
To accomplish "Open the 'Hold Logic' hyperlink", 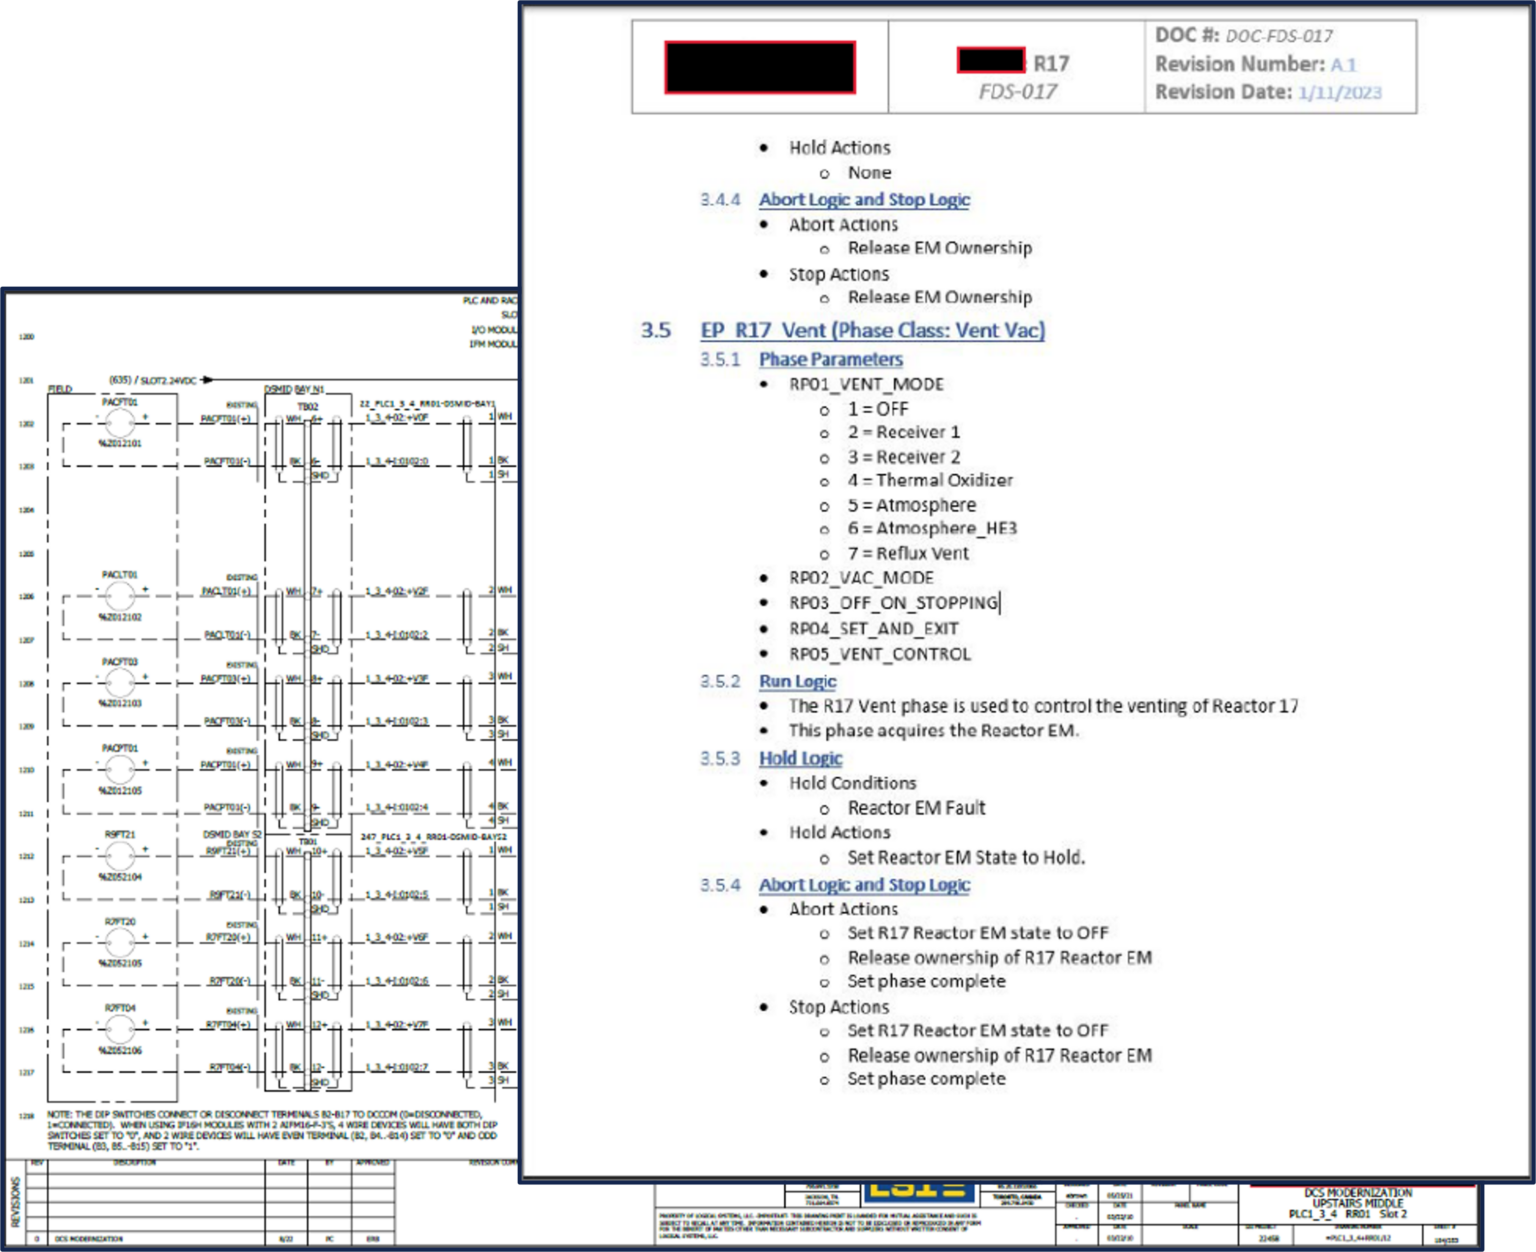I will [x=800, y=758].
